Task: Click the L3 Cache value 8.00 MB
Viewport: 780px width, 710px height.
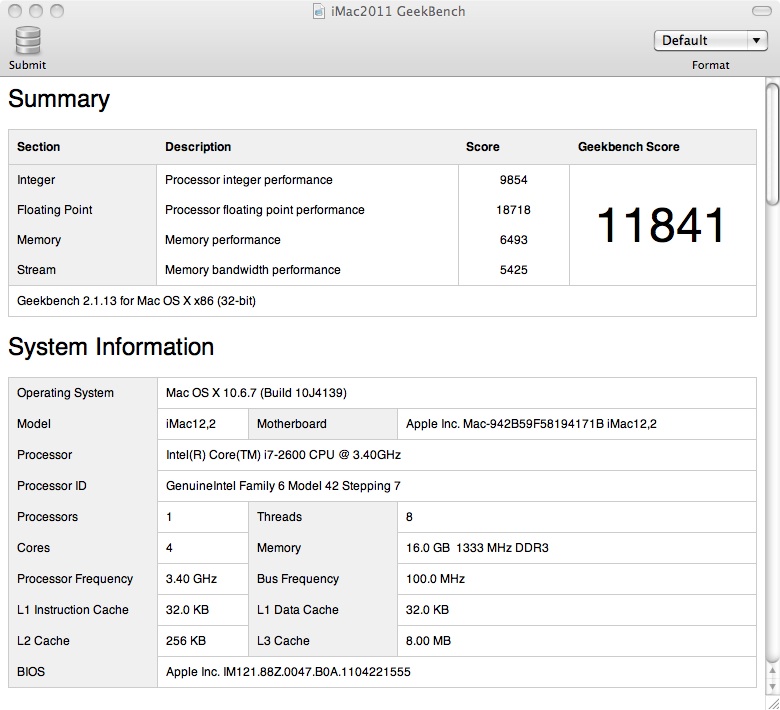Action: click(x=428, y=641)
